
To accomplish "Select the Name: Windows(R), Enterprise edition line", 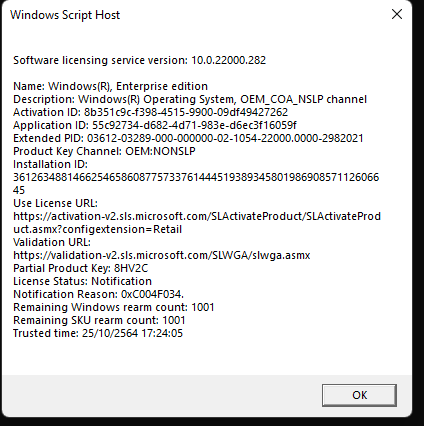I will coord(110,86).
